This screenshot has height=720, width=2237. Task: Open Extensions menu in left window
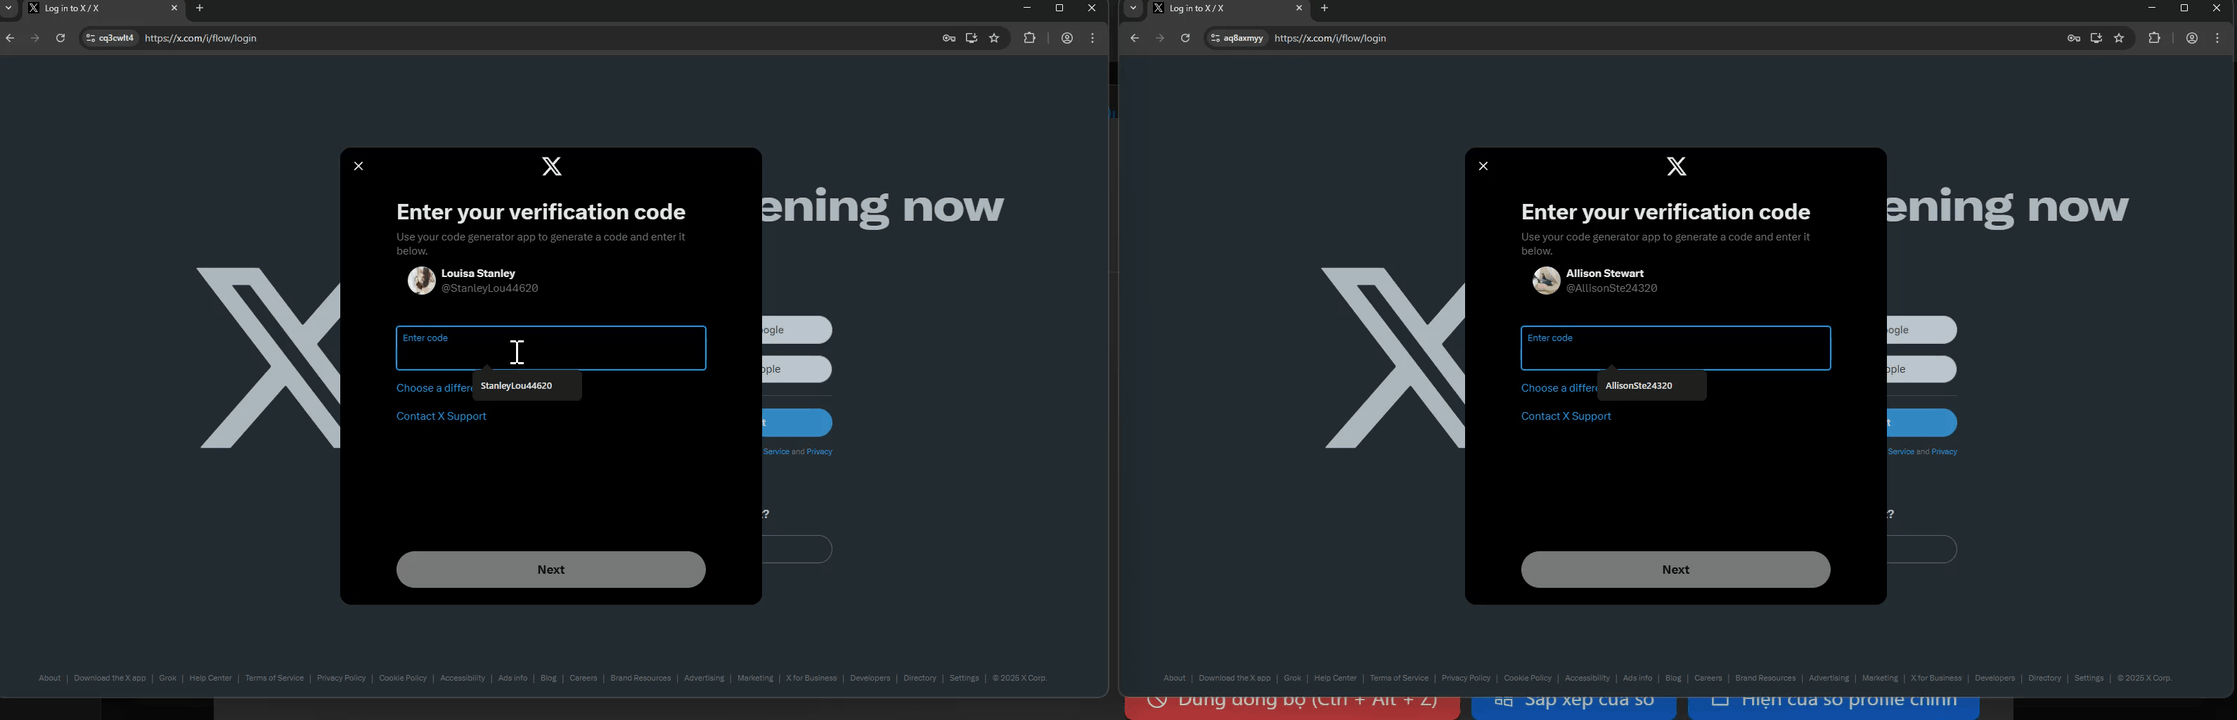point(1030,39)
